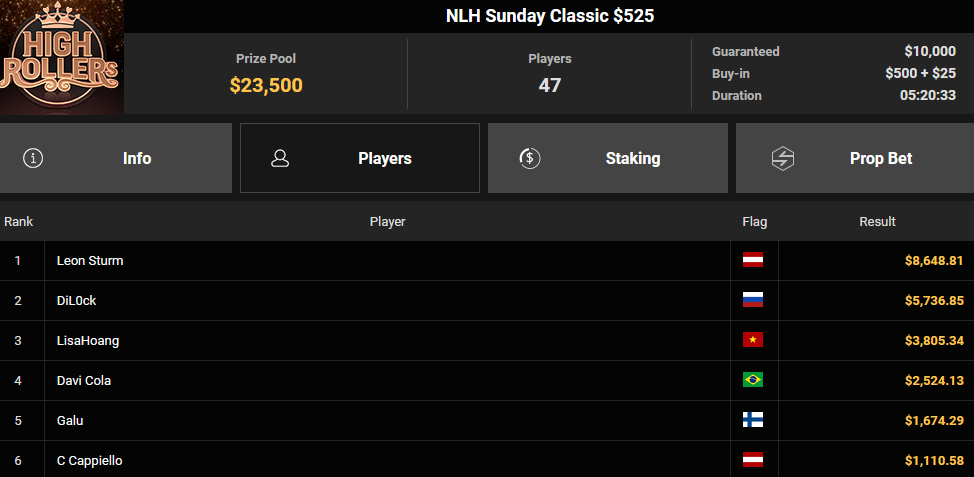This screenshot has height=477, width=974.
Task: Click Davi Cola's Brazil flag icon
Action: 753,380
